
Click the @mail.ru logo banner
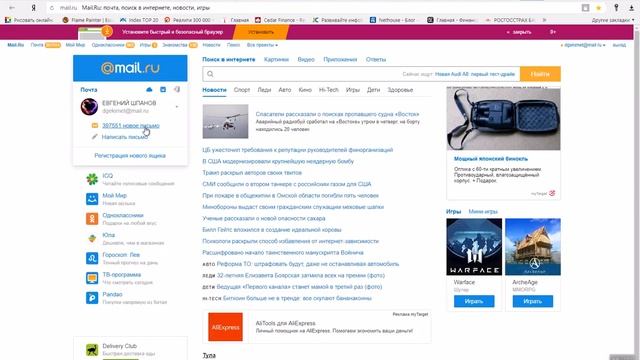(130, 68)
